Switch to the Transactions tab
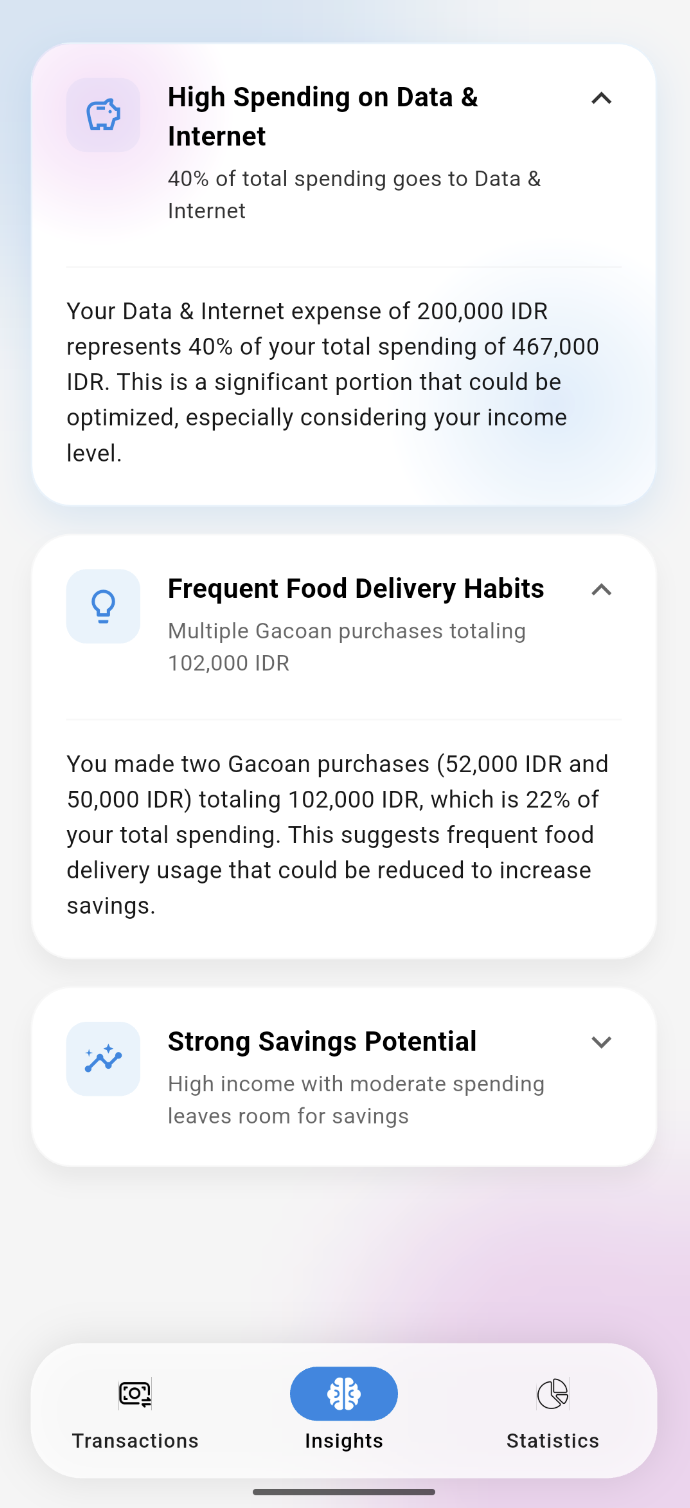 [135, 1412]
